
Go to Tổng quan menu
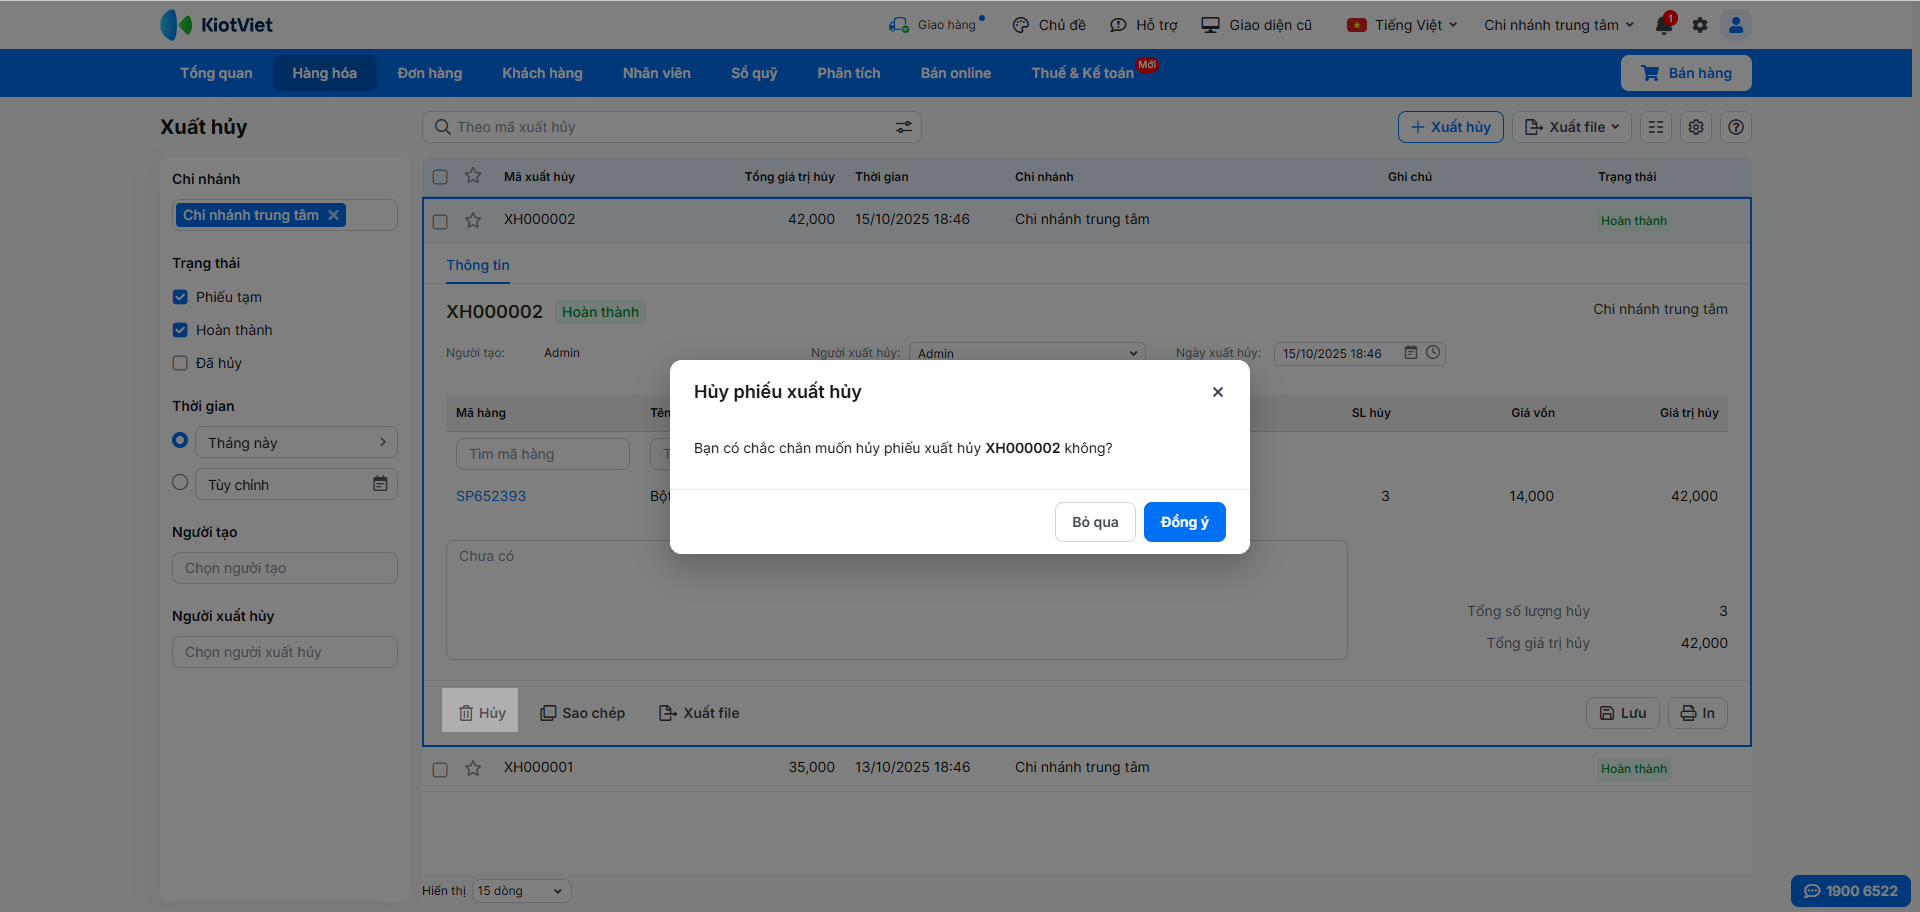coord(216,73)
